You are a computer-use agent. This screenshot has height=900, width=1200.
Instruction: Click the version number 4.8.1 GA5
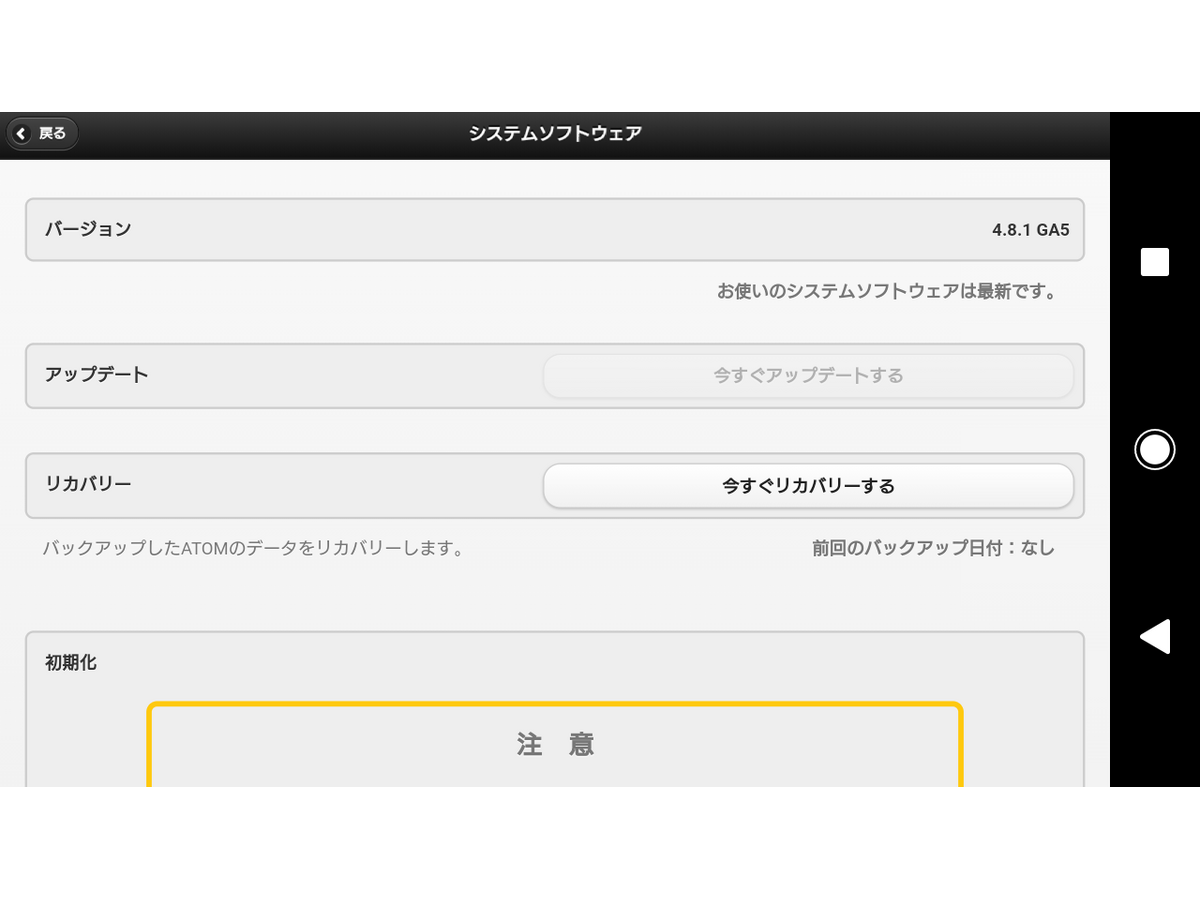point(1030,230)
